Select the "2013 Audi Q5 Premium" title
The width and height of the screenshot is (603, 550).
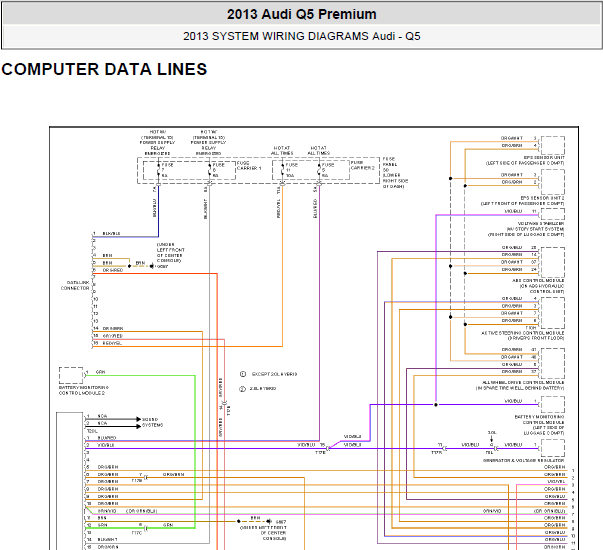302,14
